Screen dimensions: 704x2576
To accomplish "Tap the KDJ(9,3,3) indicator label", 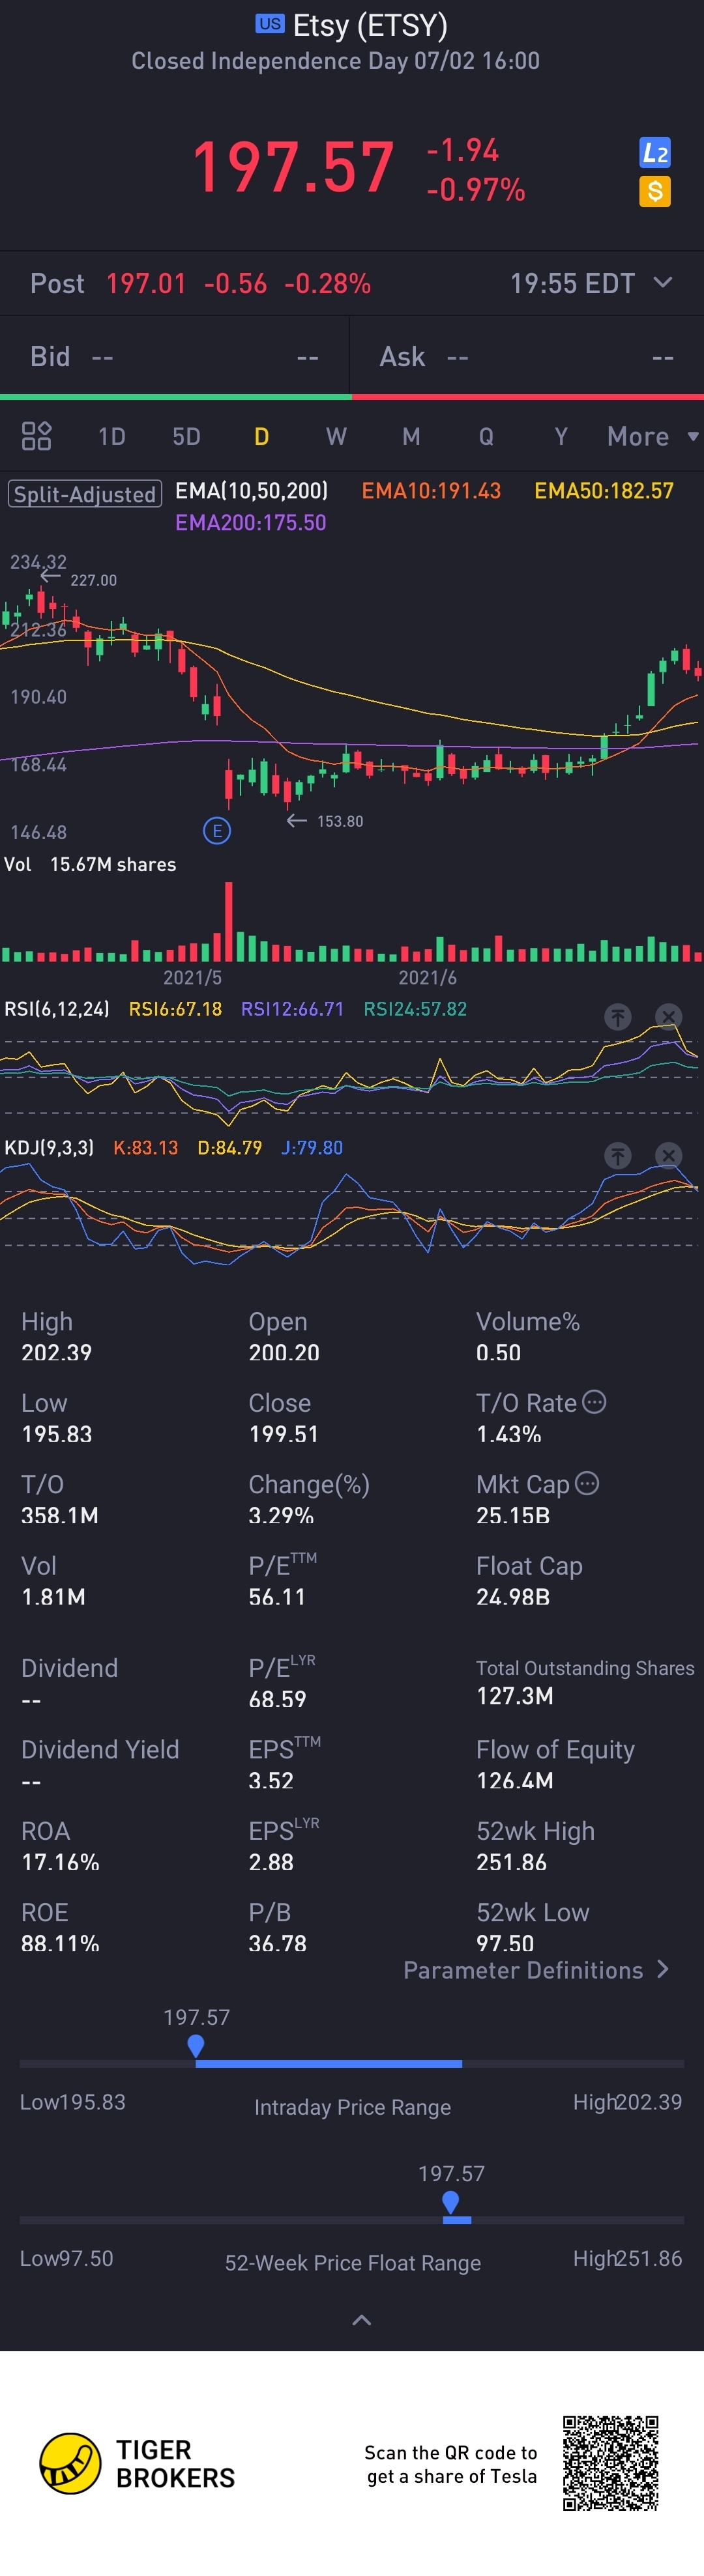I will pos(49,1147).
